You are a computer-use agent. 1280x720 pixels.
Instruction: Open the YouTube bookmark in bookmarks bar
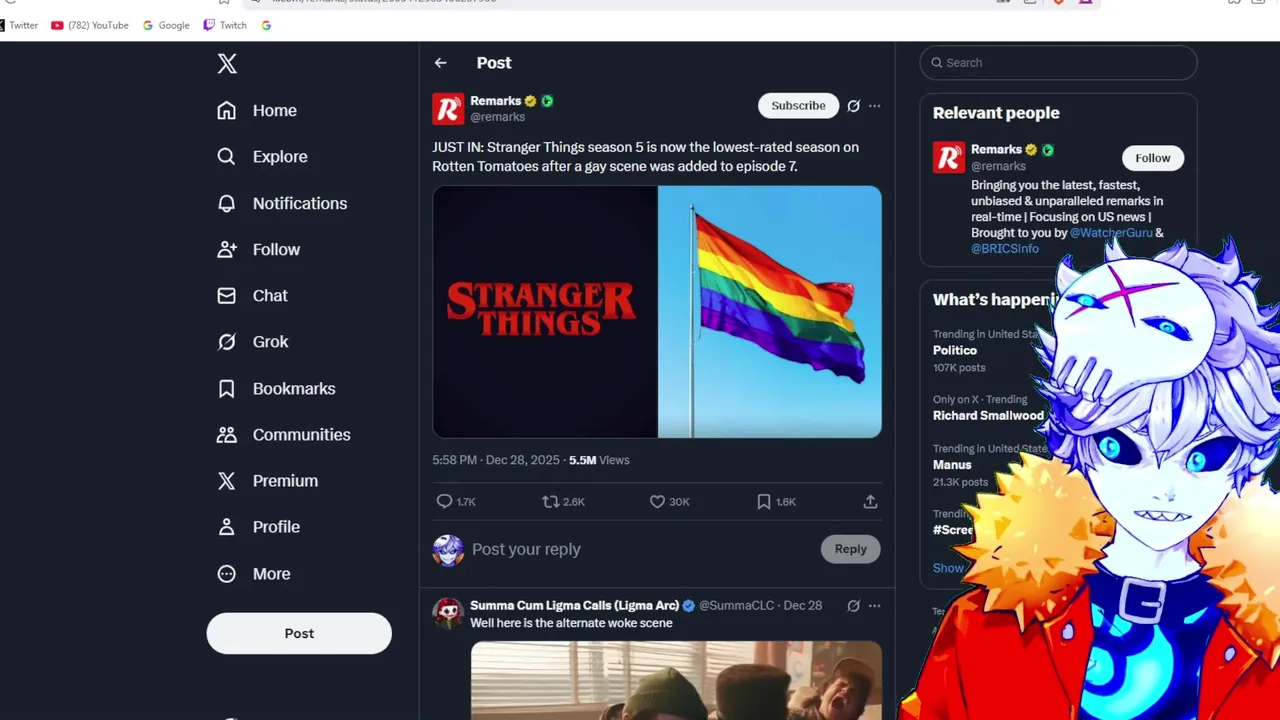[90, 25]
